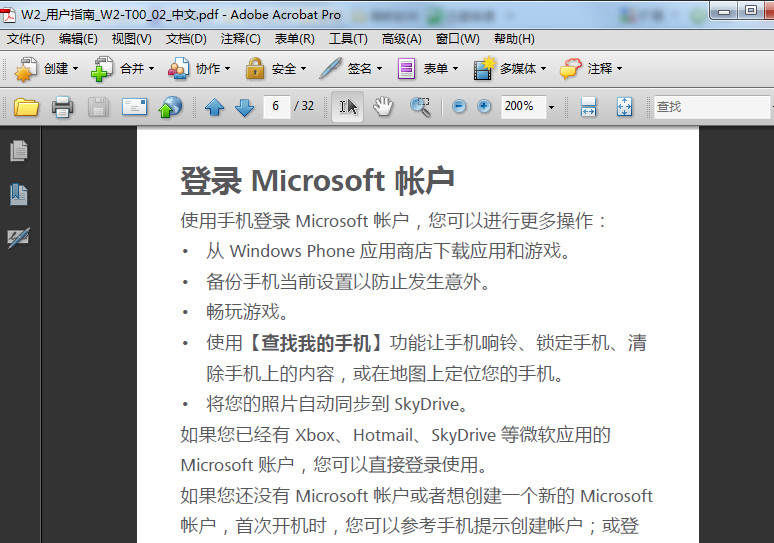Image resolution: width=774 pixels, height=543 pixels.
Task: Click the 合并 combine files icon
Action: (102, 69)
